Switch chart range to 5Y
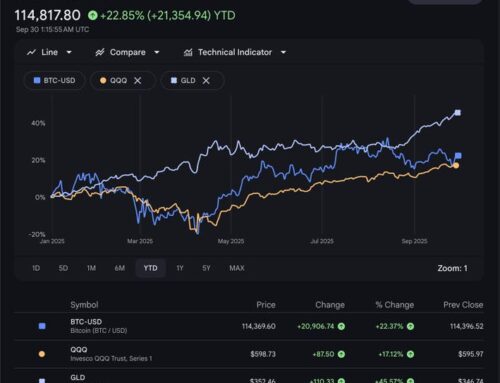This screenshot has width=500, height=383. pos(206,268)
